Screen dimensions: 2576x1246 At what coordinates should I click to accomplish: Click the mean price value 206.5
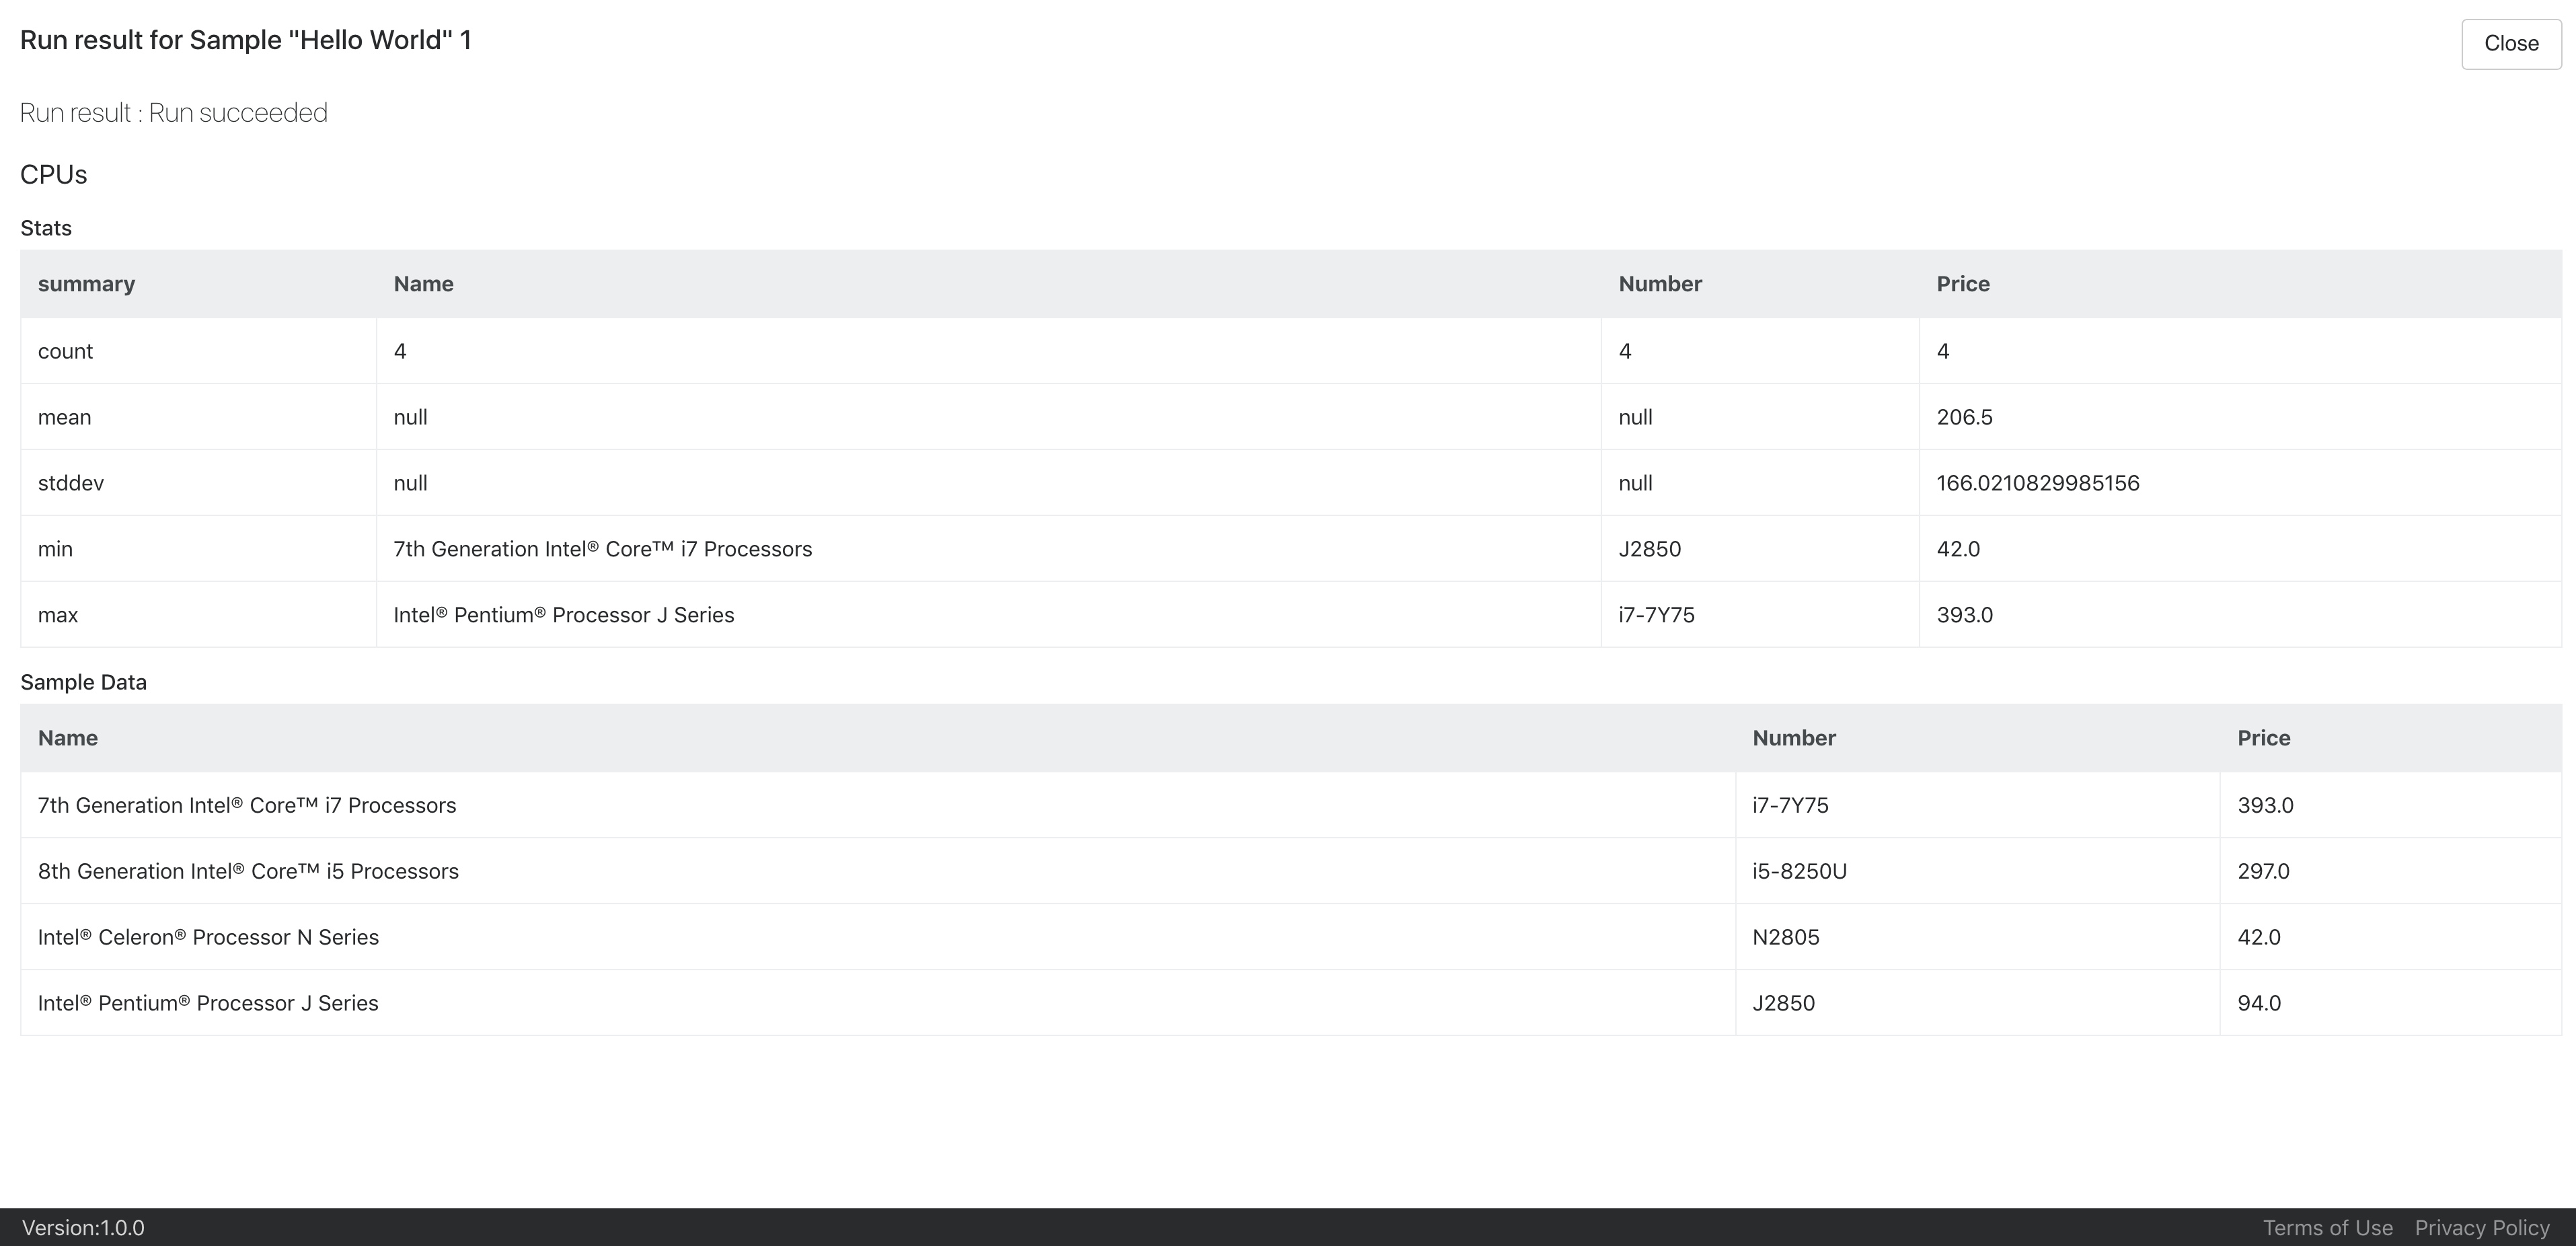point(1964,417)
